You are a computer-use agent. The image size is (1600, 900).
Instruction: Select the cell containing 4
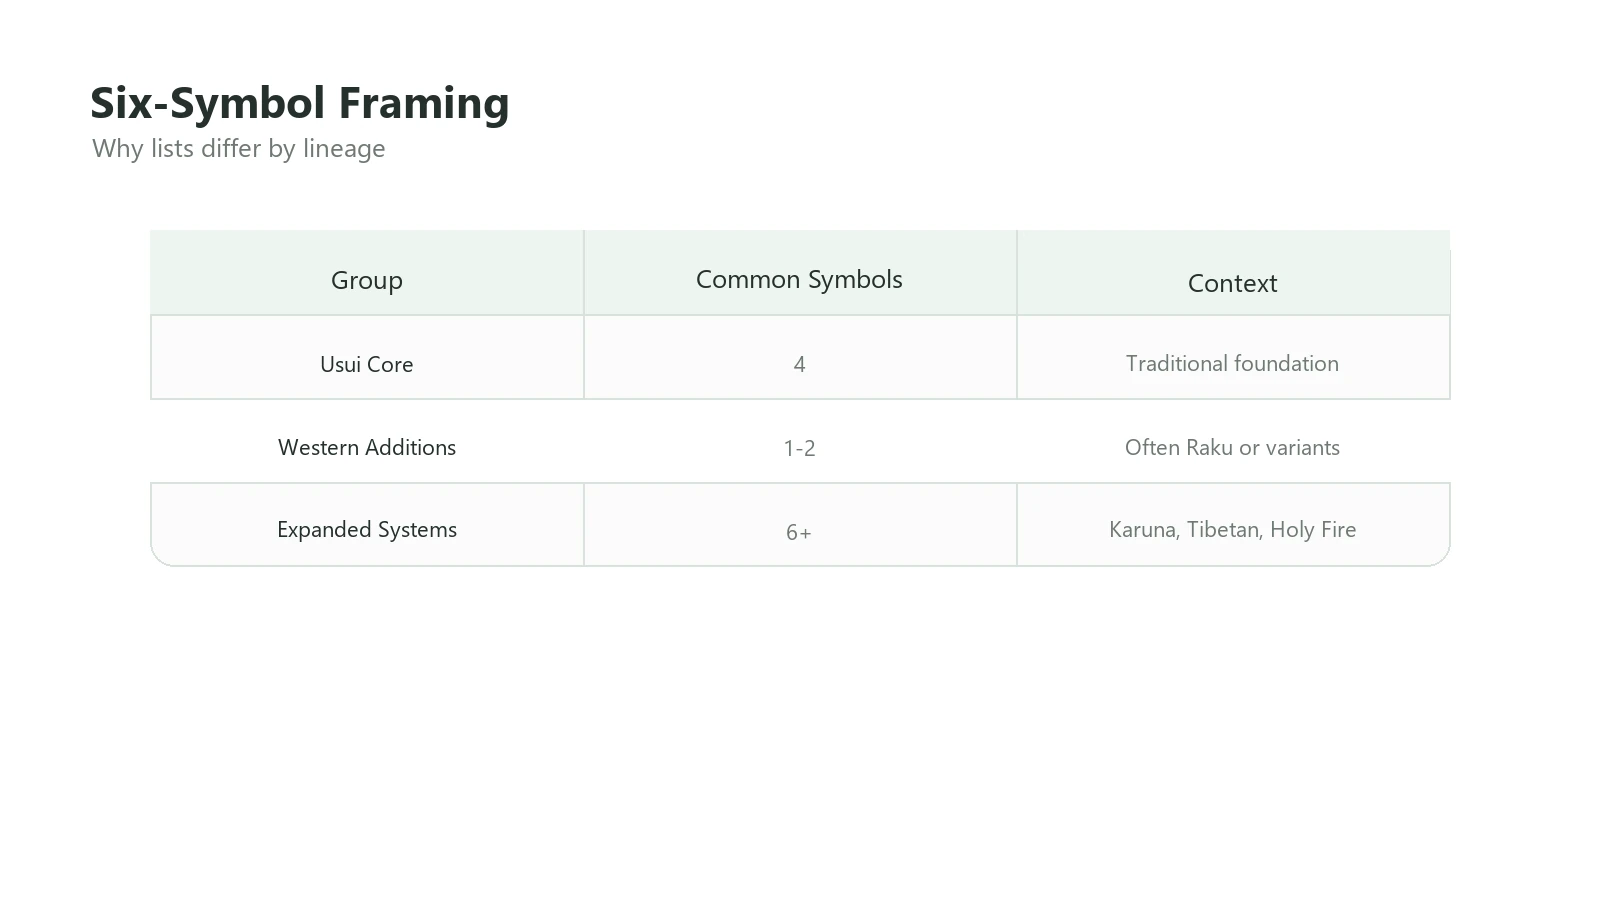[x=800, y=357]
